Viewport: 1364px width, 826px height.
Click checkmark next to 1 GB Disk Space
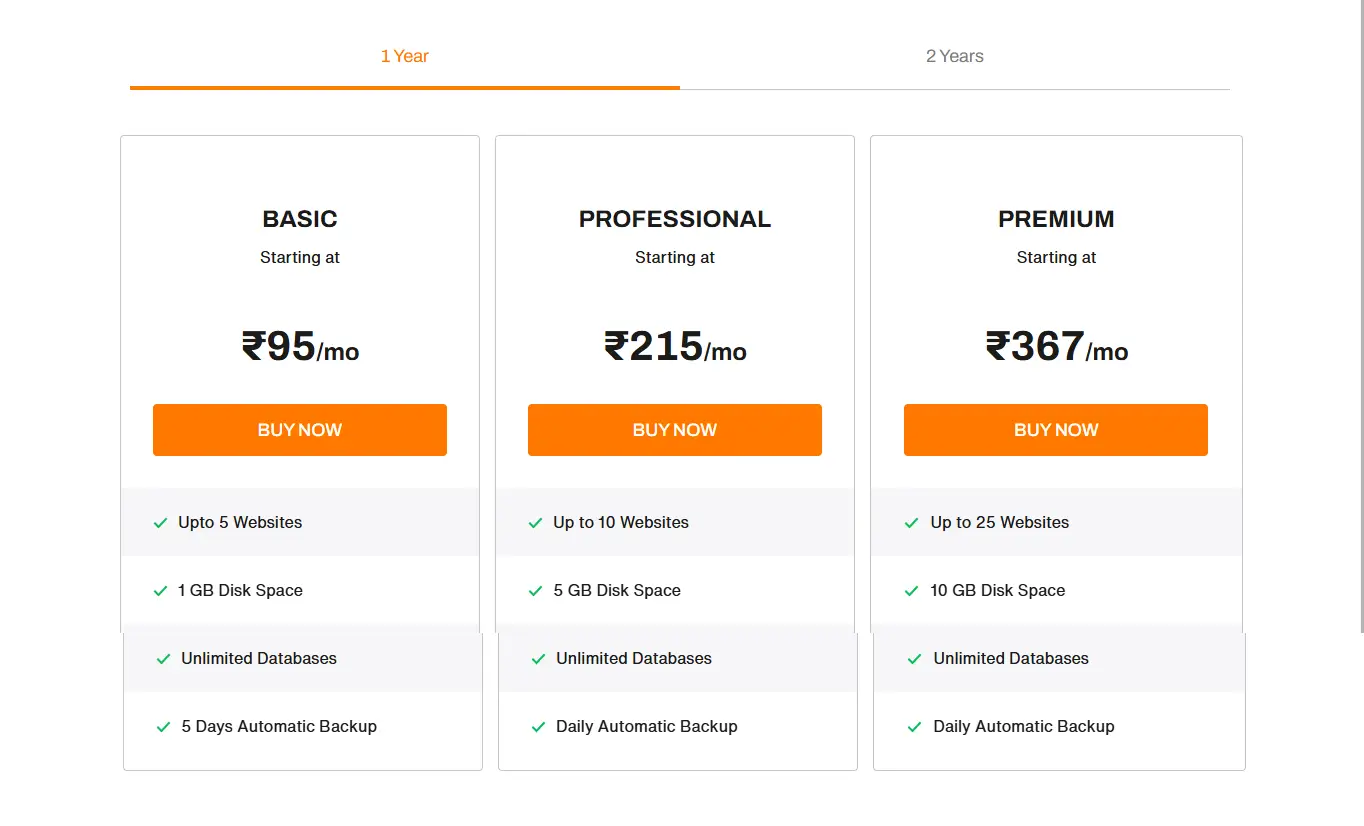tap(160, 591)
